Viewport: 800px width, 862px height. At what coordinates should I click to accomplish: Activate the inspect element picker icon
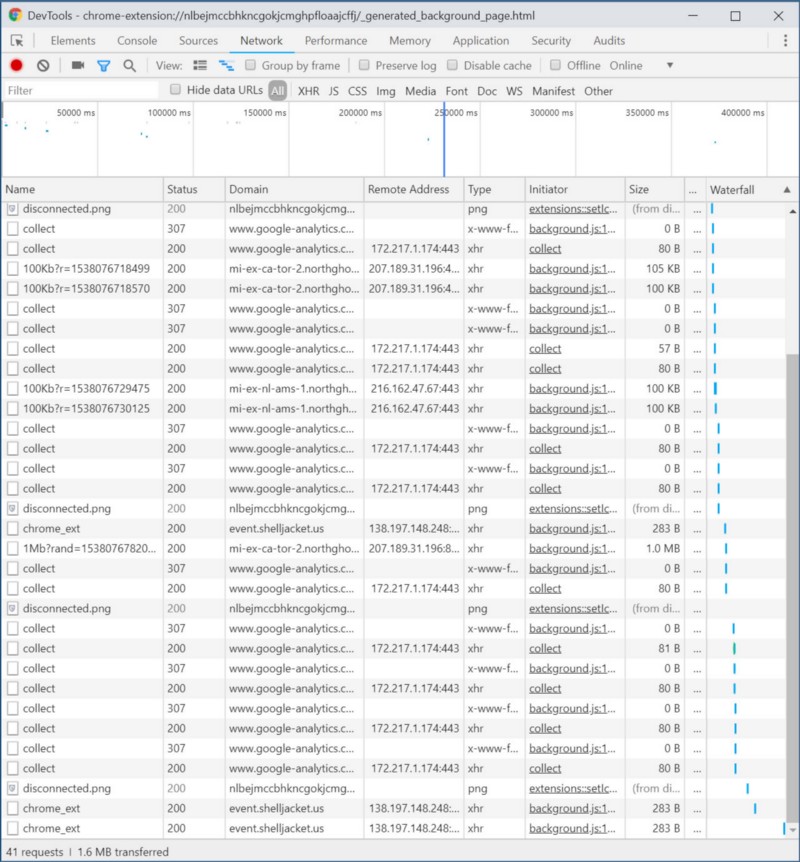(17, 41)
